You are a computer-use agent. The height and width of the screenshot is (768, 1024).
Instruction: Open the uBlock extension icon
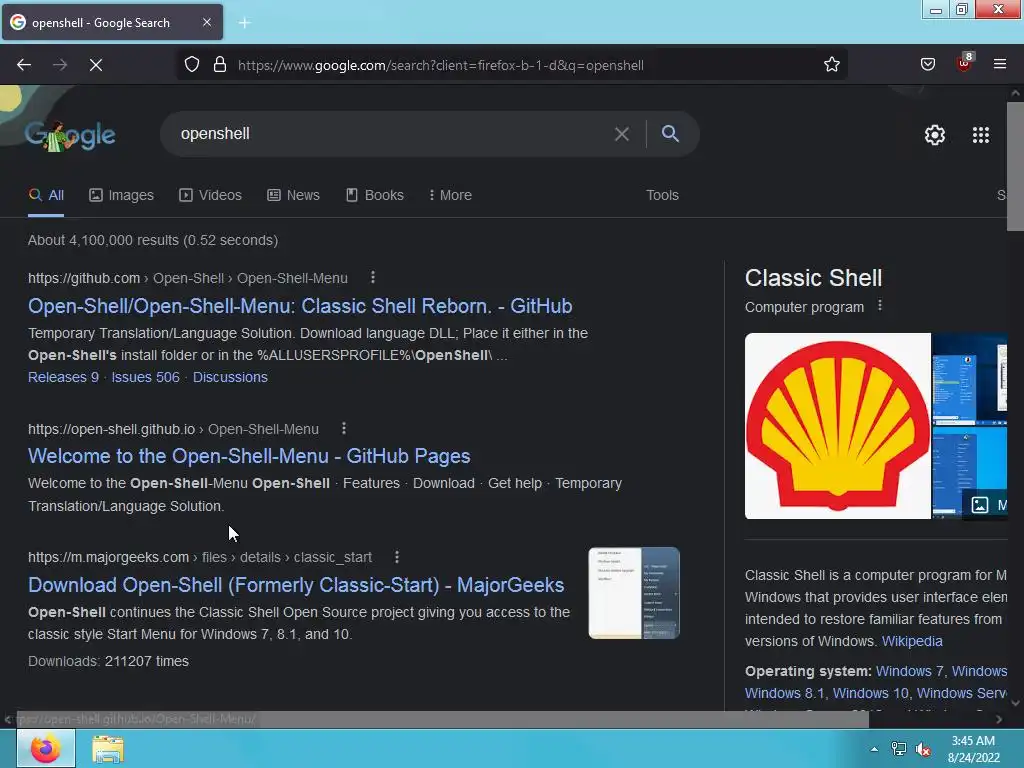click(x=964, y=63)
